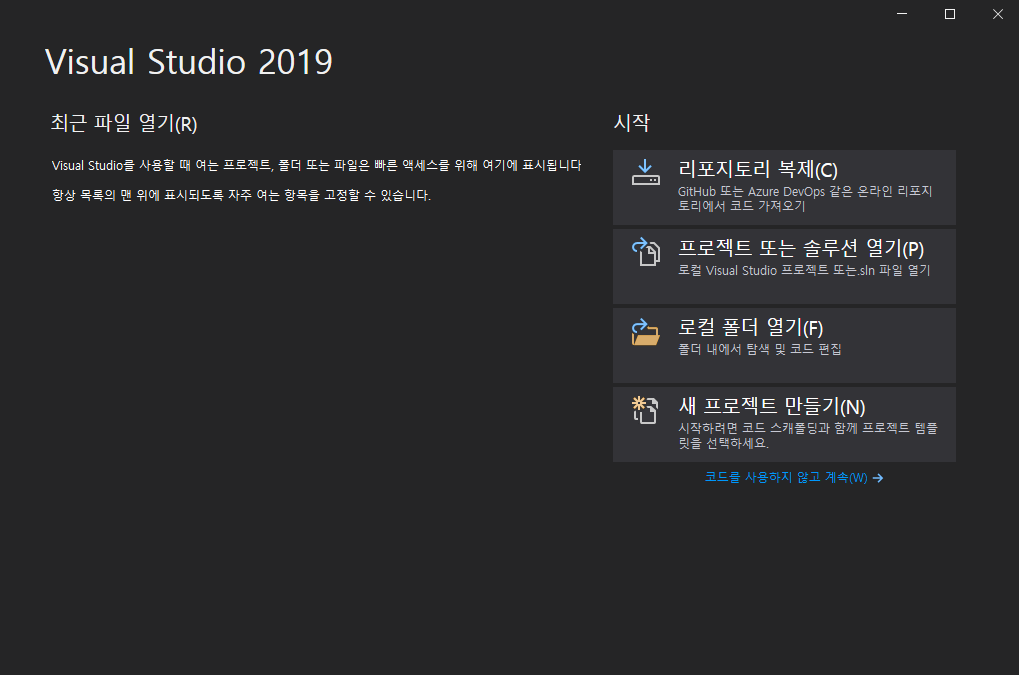Select 로컬 폴더 열기(F) title
This screenshot has width=1019, height=675.
751,327
